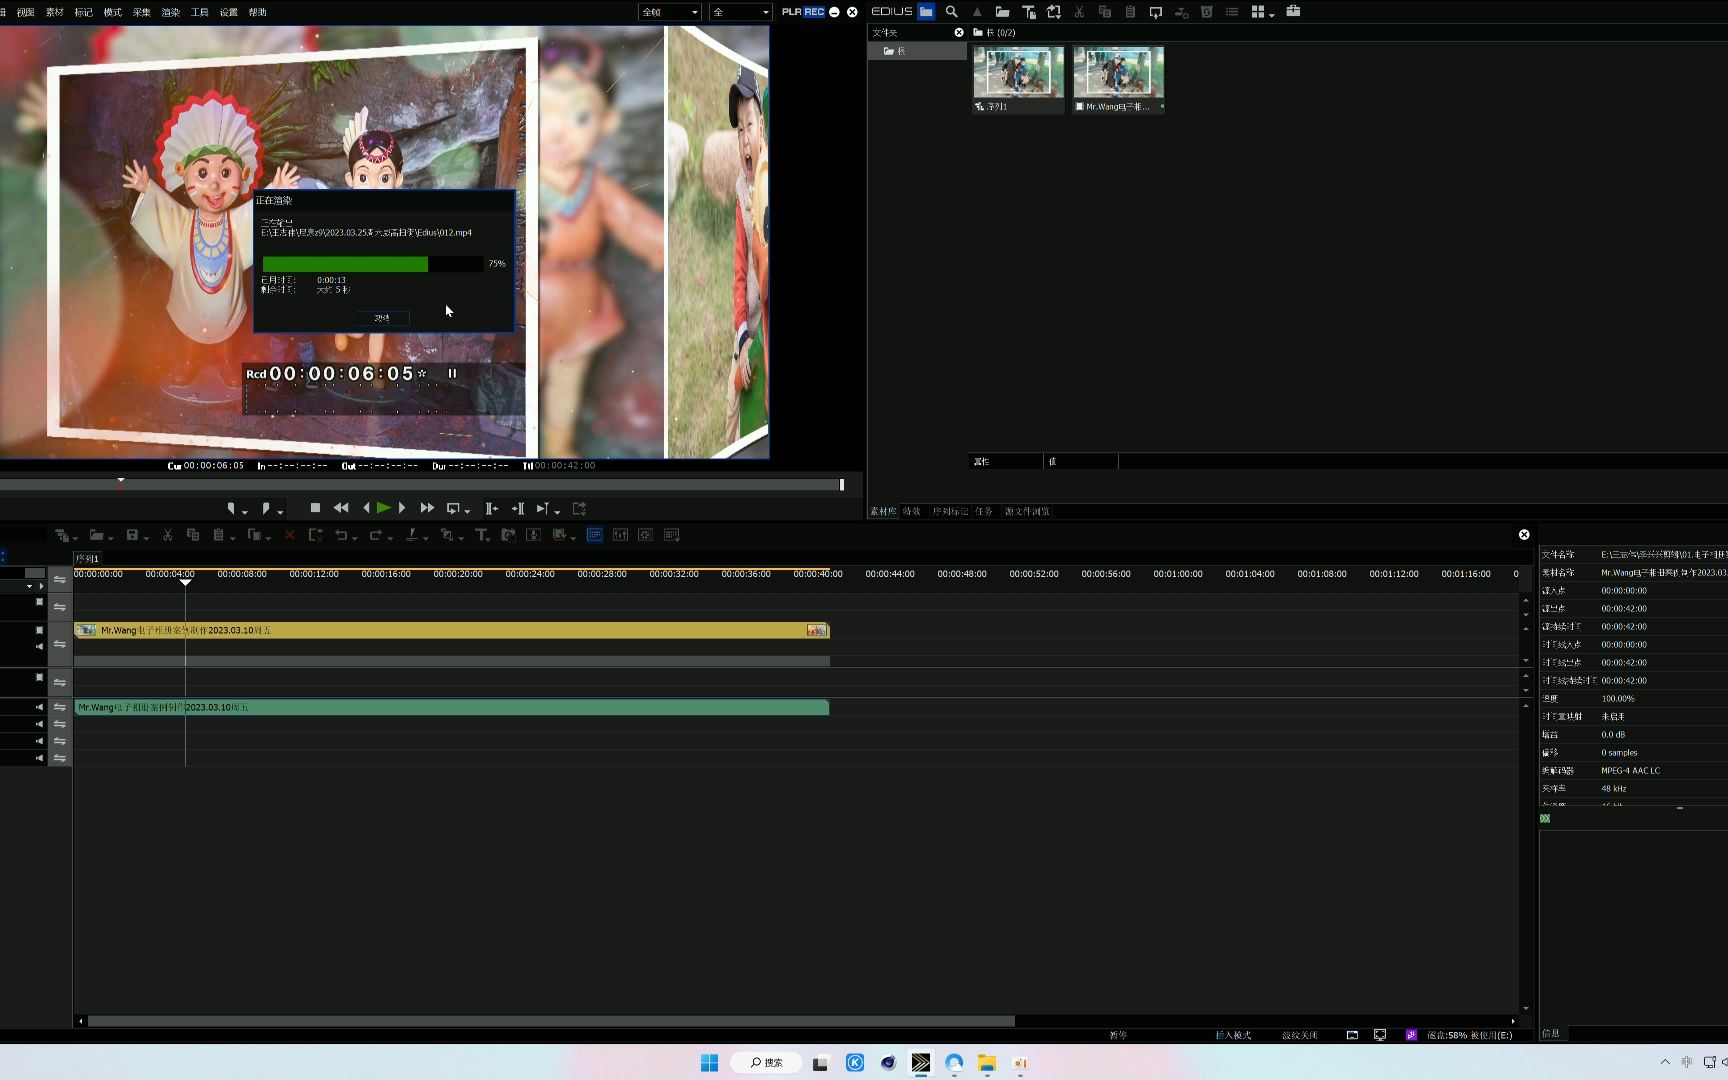Click the green Play button
Screen dimensions: 1728x1080
click(x=383, y=508)
